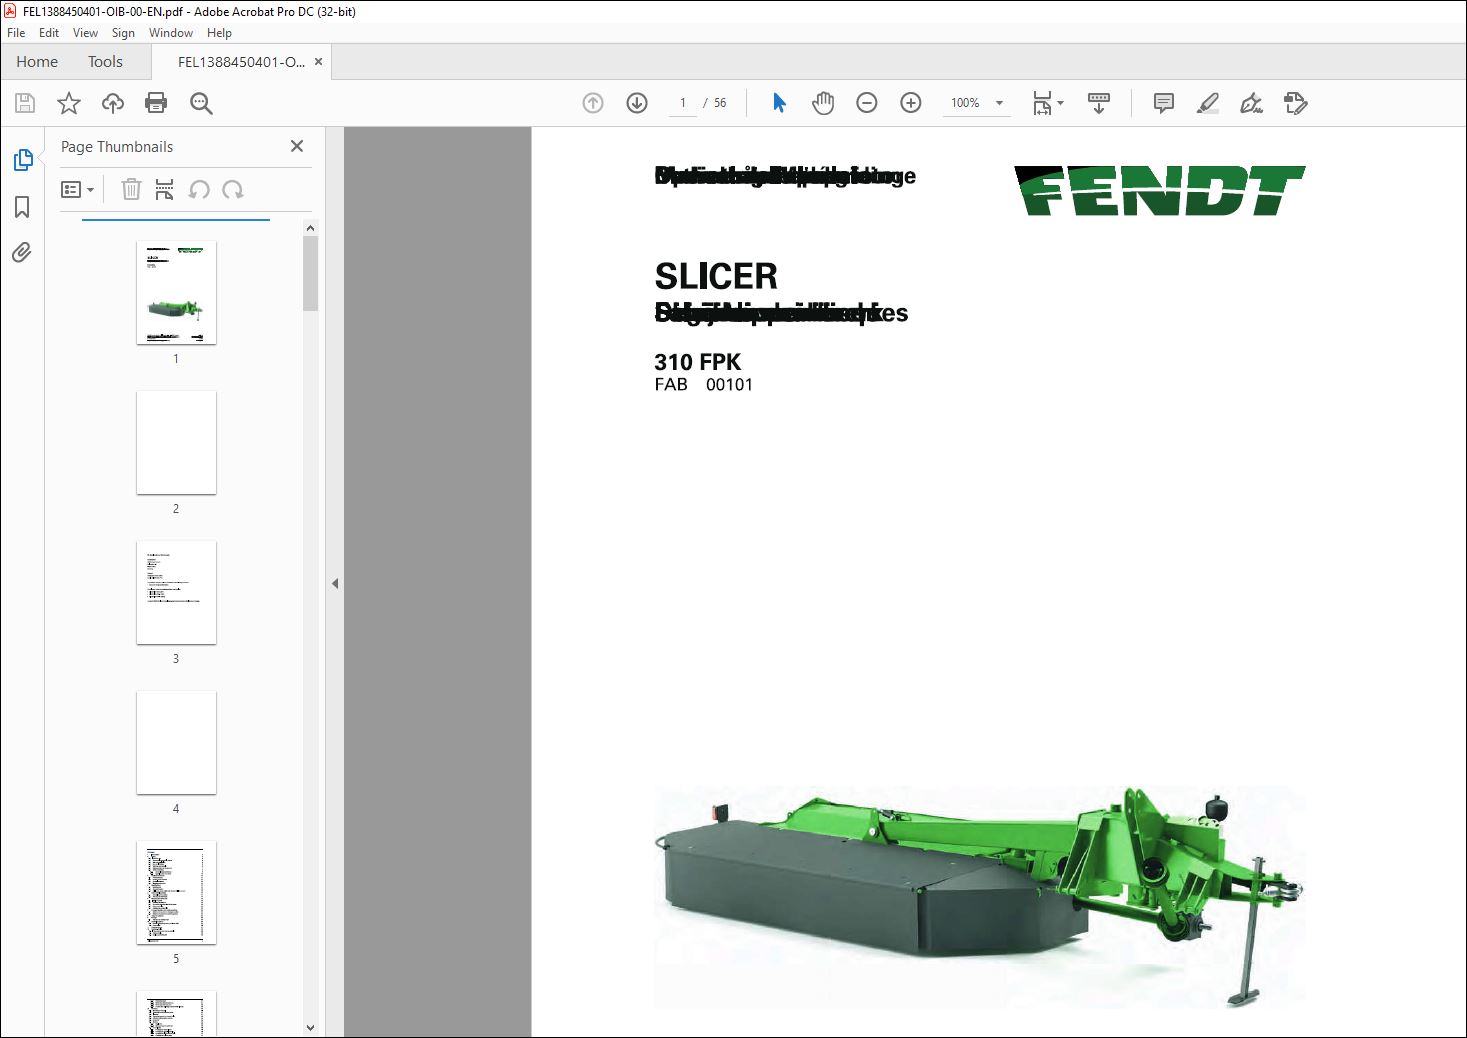1467x1038 pixels.
Task: Open the Sign document pen tool
Action: 1251,103
